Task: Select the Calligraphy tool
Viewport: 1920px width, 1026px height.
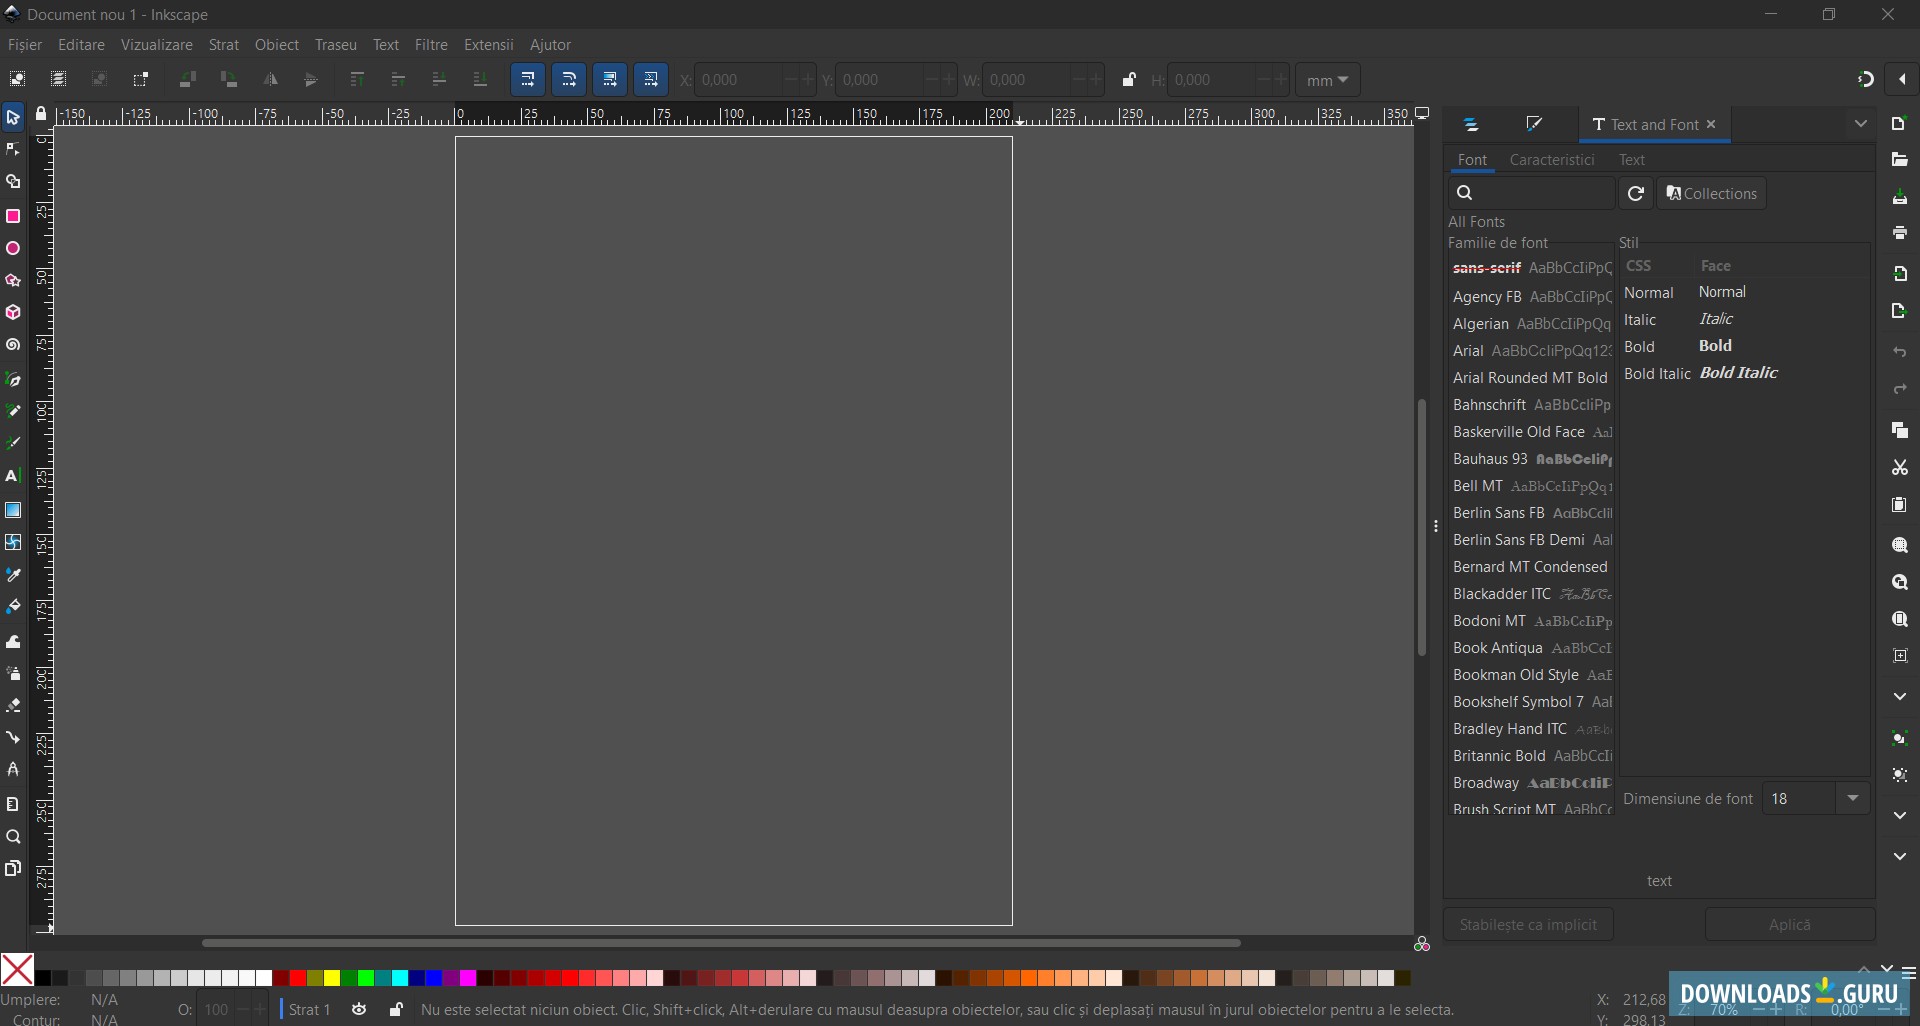Action: (13, 443)
